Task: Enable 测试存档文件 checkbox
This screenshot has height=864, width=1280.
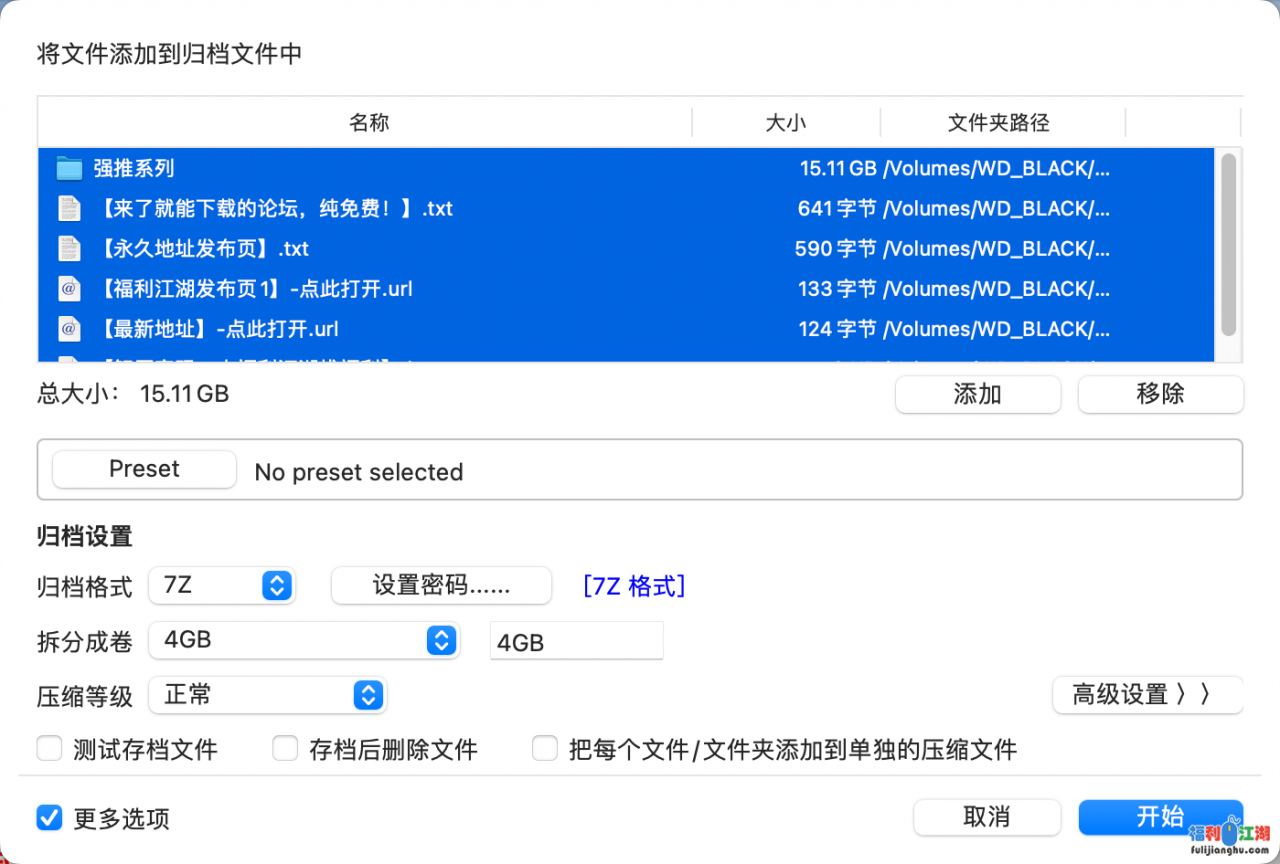Action: point(49,749)
